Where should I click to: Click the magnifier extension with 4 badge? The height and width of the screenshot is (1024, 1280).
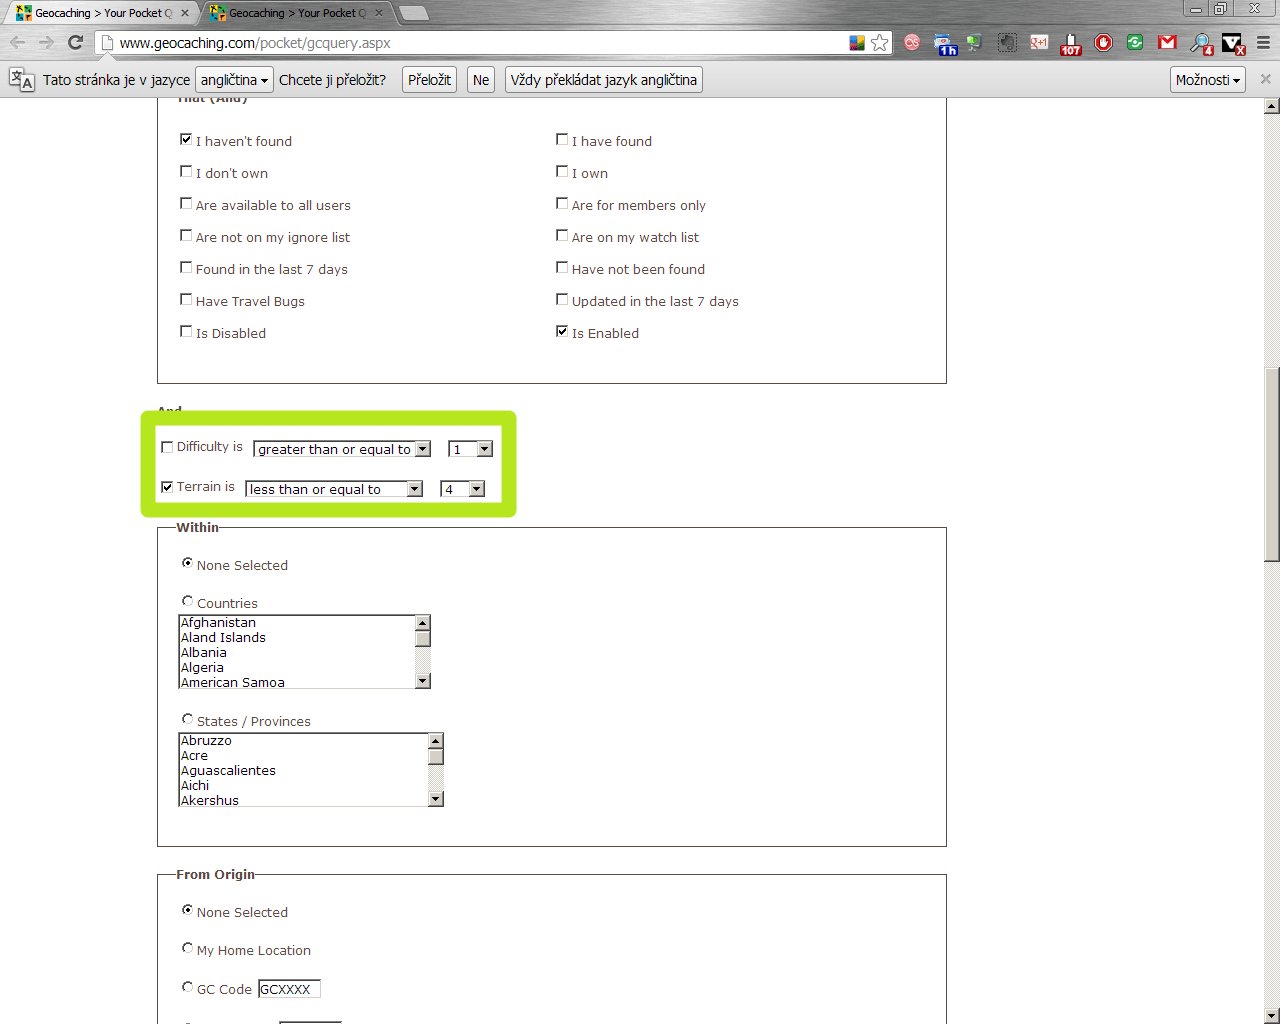click(x=1201, y=43)
